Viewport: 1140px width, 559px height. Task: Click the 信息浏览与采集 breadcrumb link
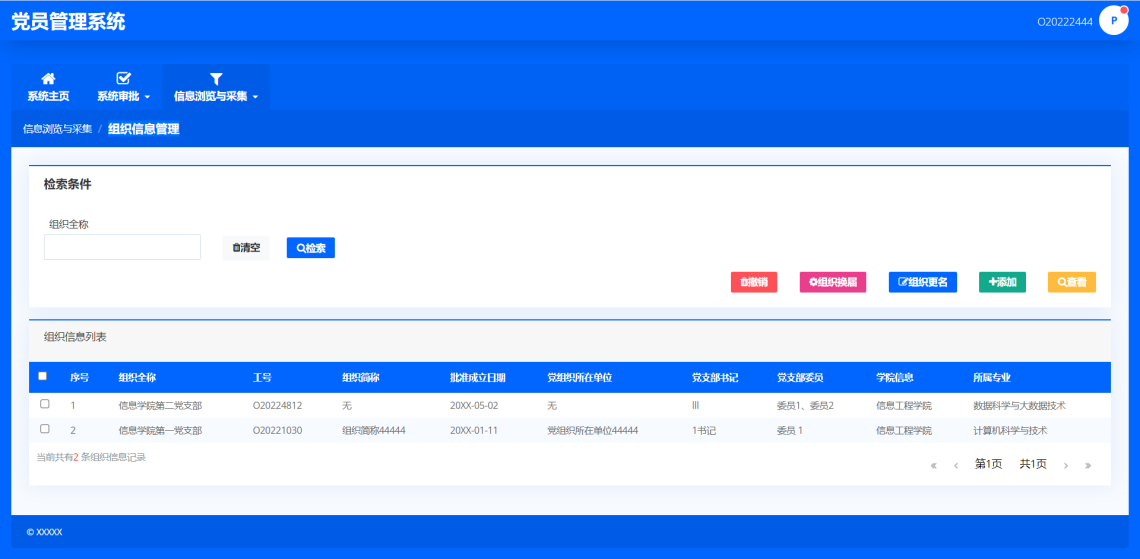[57, 129]
